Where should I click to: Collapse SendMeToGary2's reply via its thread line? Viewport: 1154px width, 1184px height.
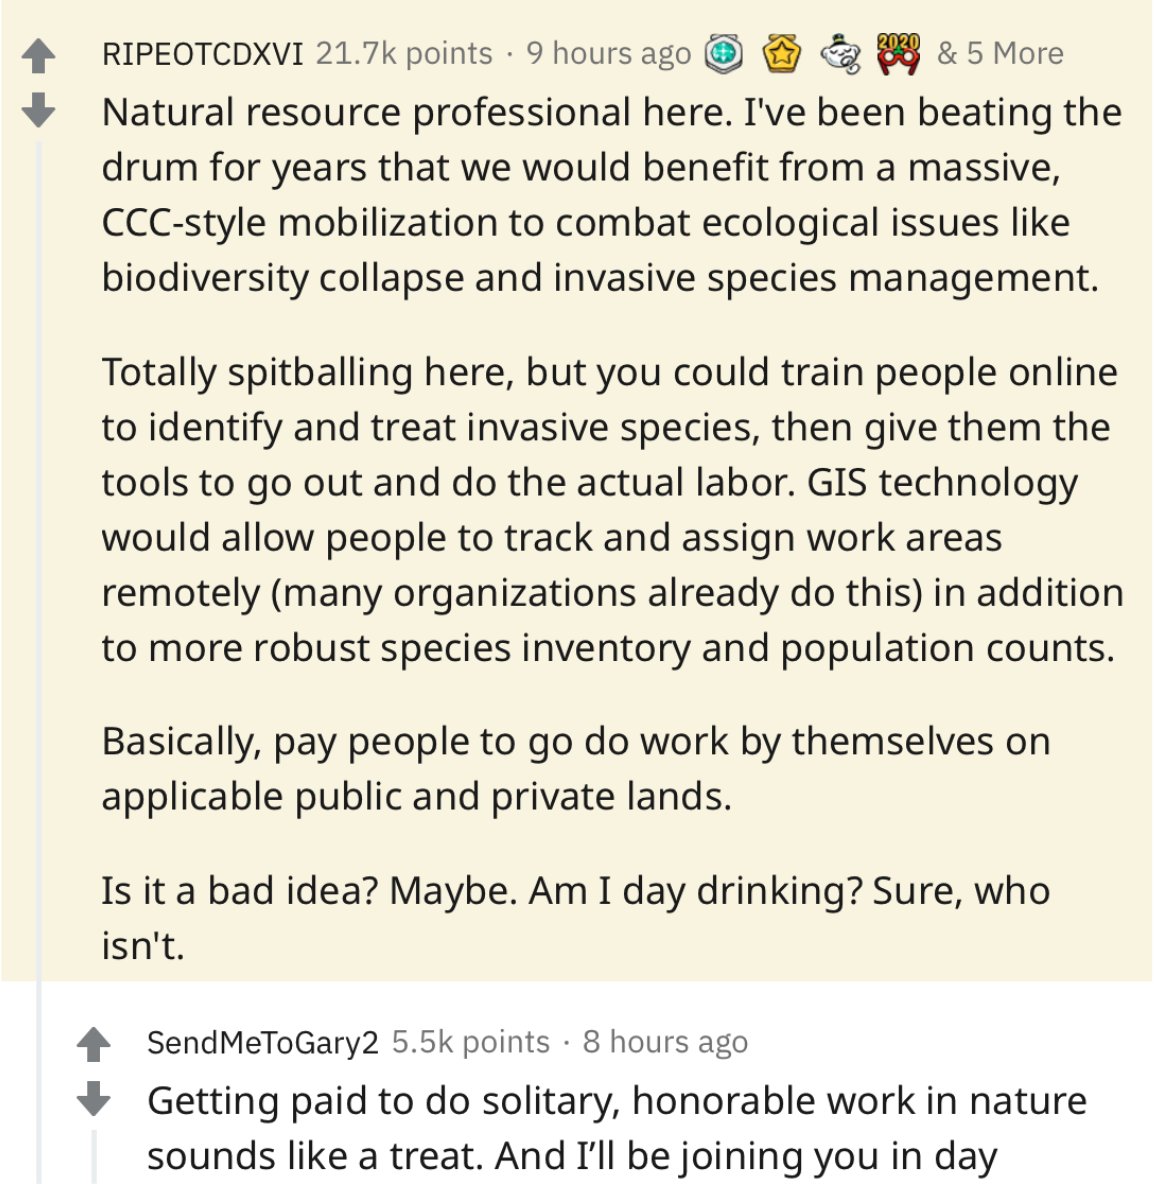[95, 1156]
